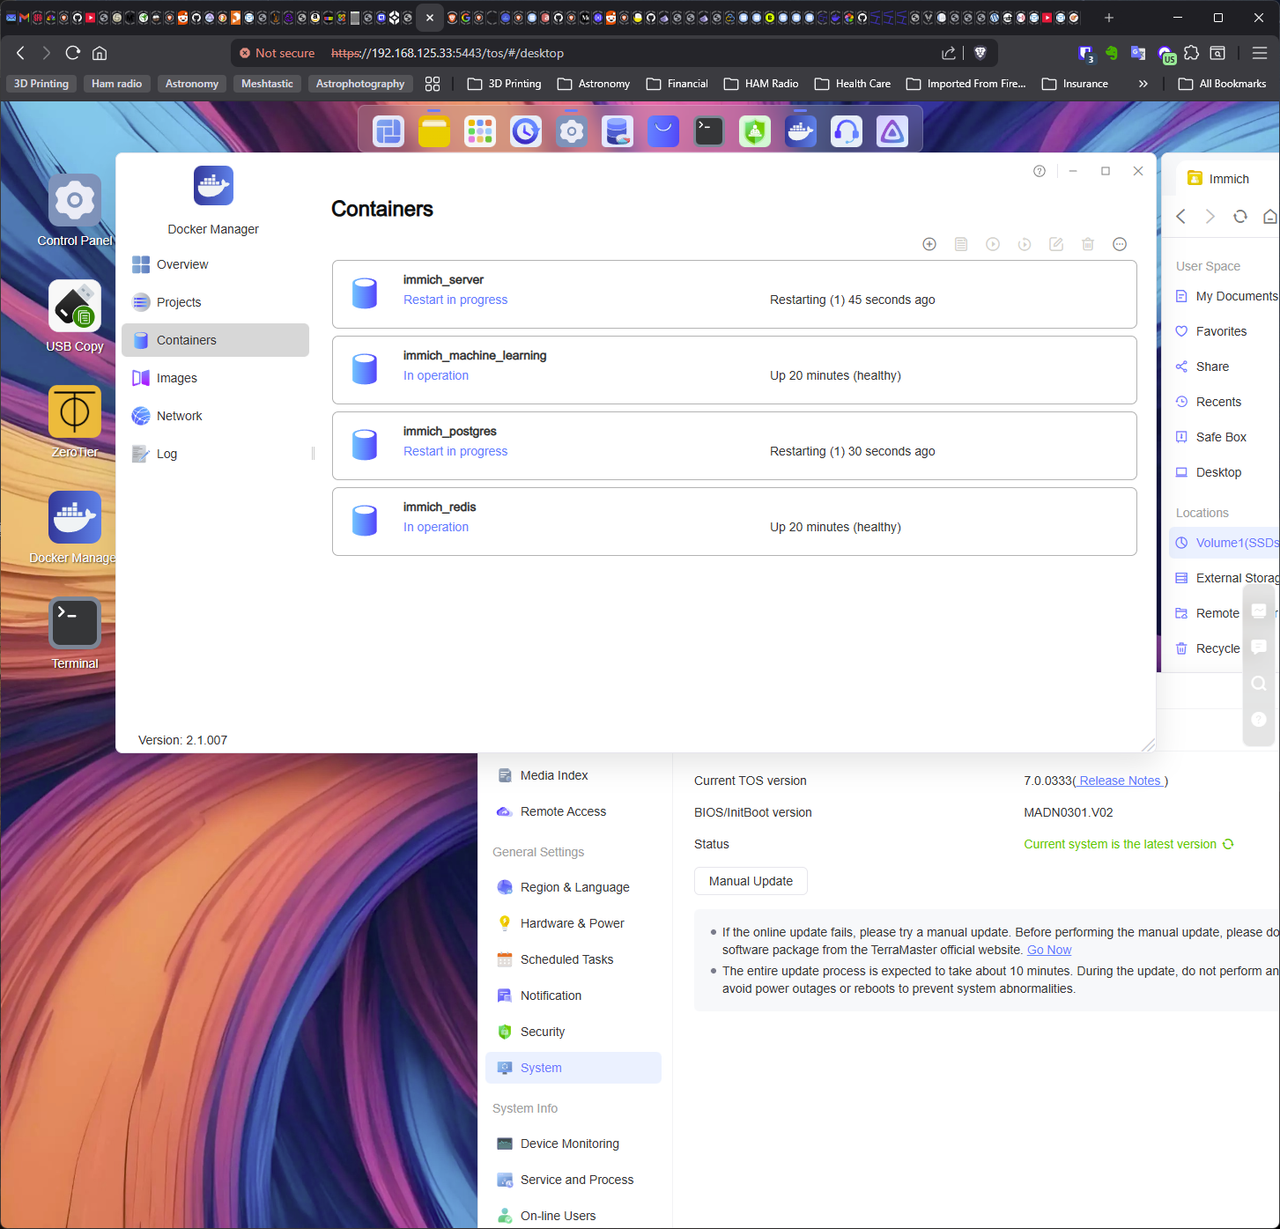This screenshot has height=1229, width=1280.
Task: Select Favorites in the file manager sidebar
Action: [x=1221, y=331]
